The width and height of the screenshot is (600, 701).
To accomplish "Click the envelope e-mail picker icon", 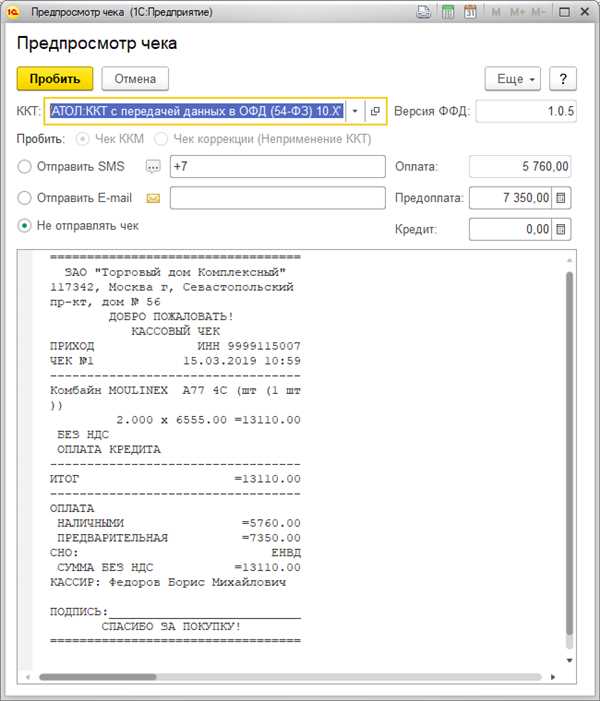I will pos(153,198).
